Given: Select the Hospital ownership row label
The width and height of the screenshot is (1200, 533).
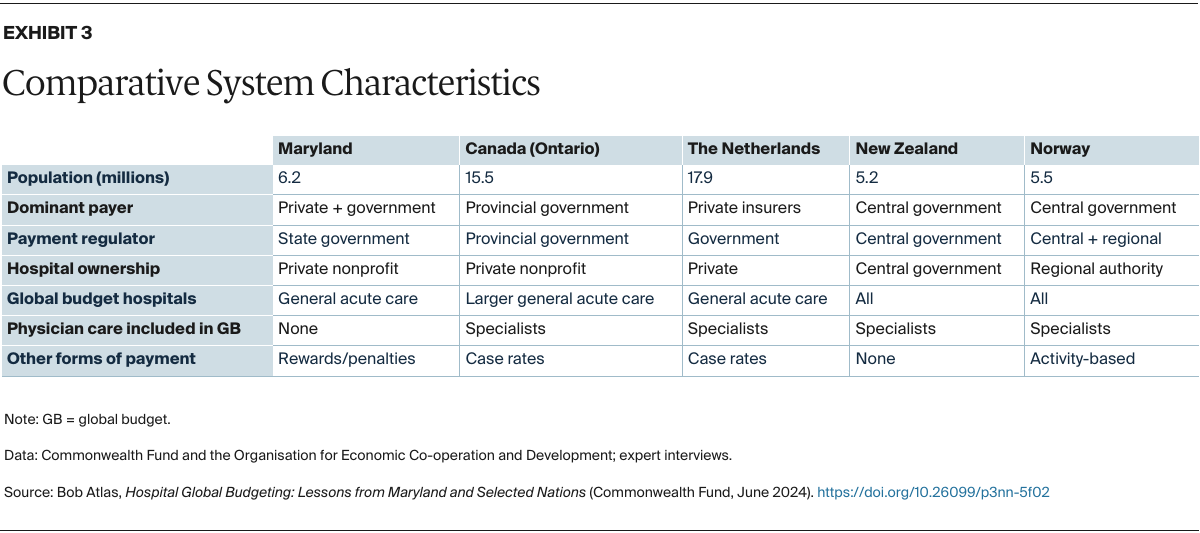Looking at the screenshot, I should 84,268.
